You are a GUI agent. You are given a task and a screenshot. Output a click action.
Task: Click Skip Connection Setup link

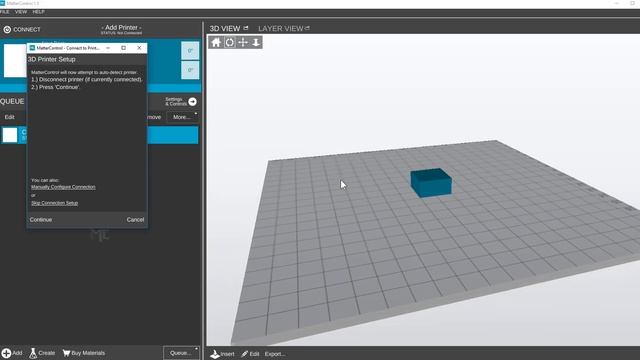click(x=54, y=203)
